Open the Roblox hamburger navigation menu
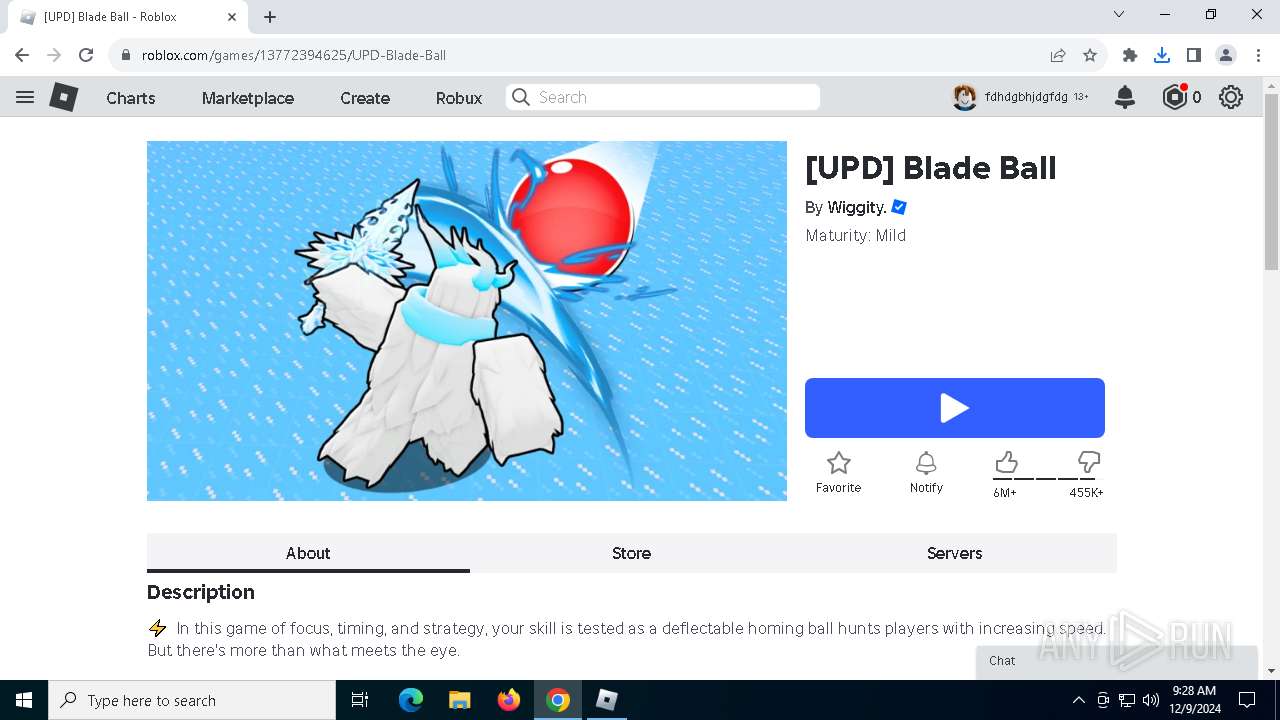The image size is (1280, 720). tap(25, 97)
